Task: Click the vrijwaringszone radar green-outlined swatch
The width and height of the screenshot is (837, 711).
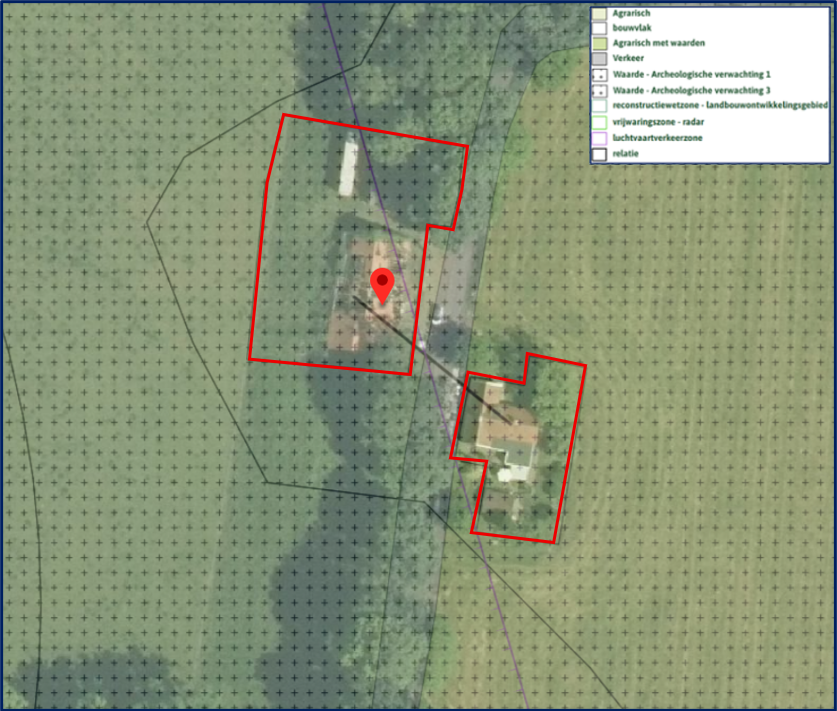Action: (x=599, y=122)
